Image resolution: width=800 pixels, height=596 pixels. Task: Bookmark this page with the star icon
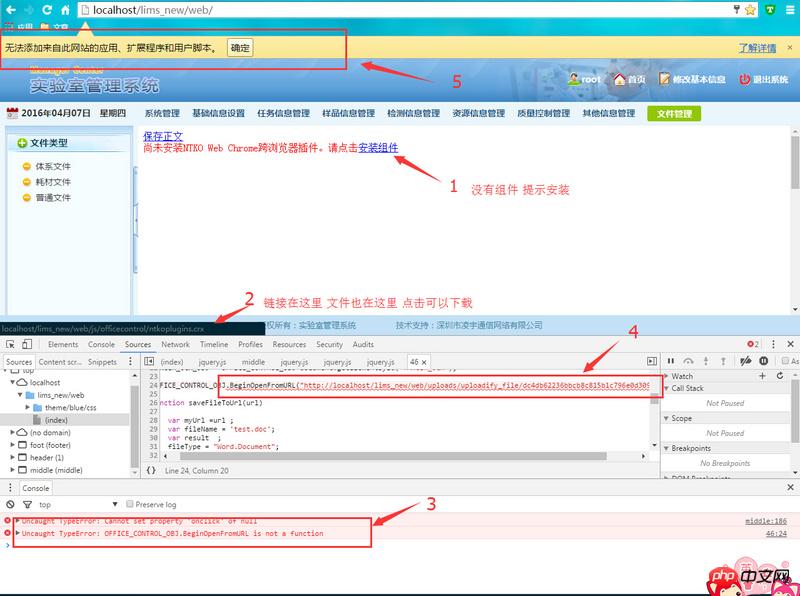[750, 9]
